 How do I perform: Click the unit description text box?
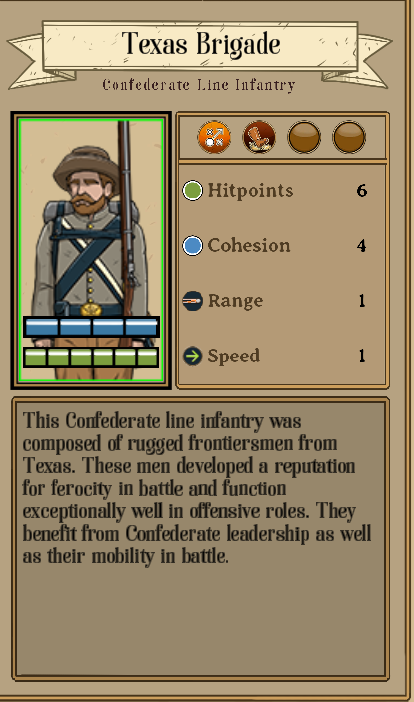(x=201, y=539)
